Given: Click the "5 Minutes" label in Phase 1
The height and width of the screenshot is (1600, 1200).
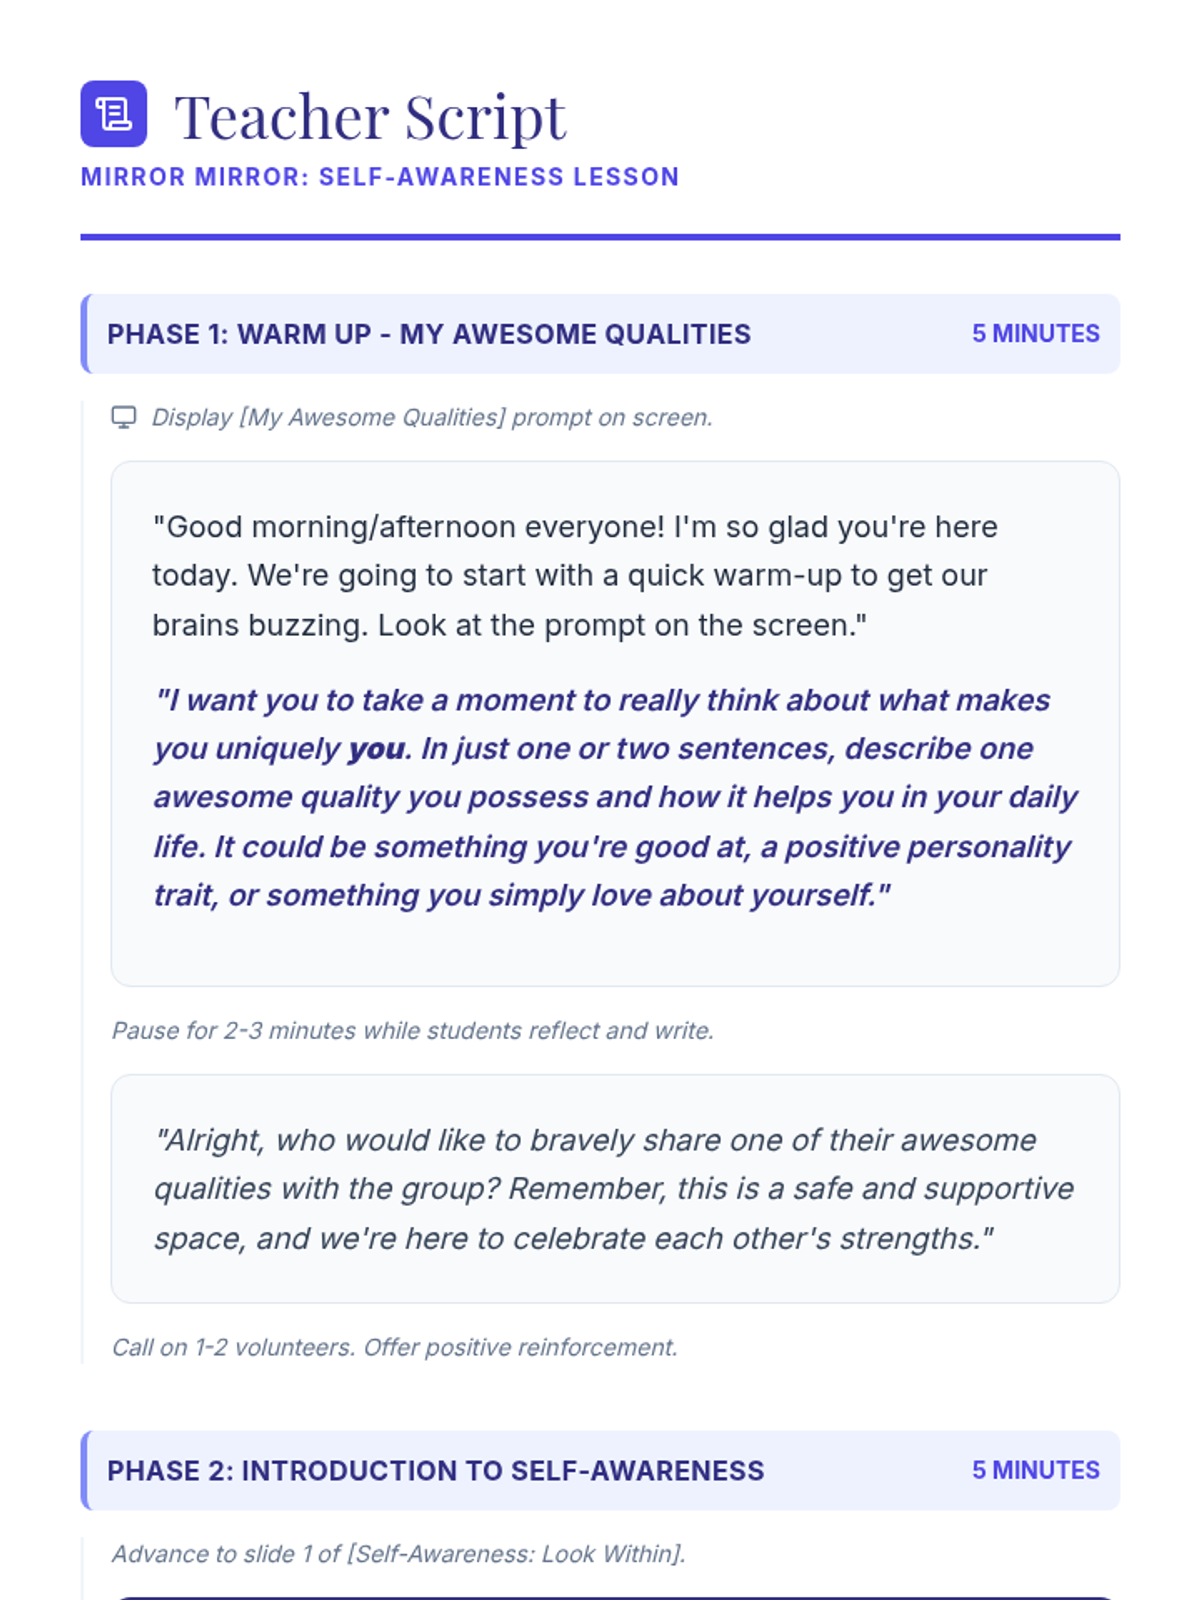Looking at the screenshot, I should click(x=1035, y=334).
